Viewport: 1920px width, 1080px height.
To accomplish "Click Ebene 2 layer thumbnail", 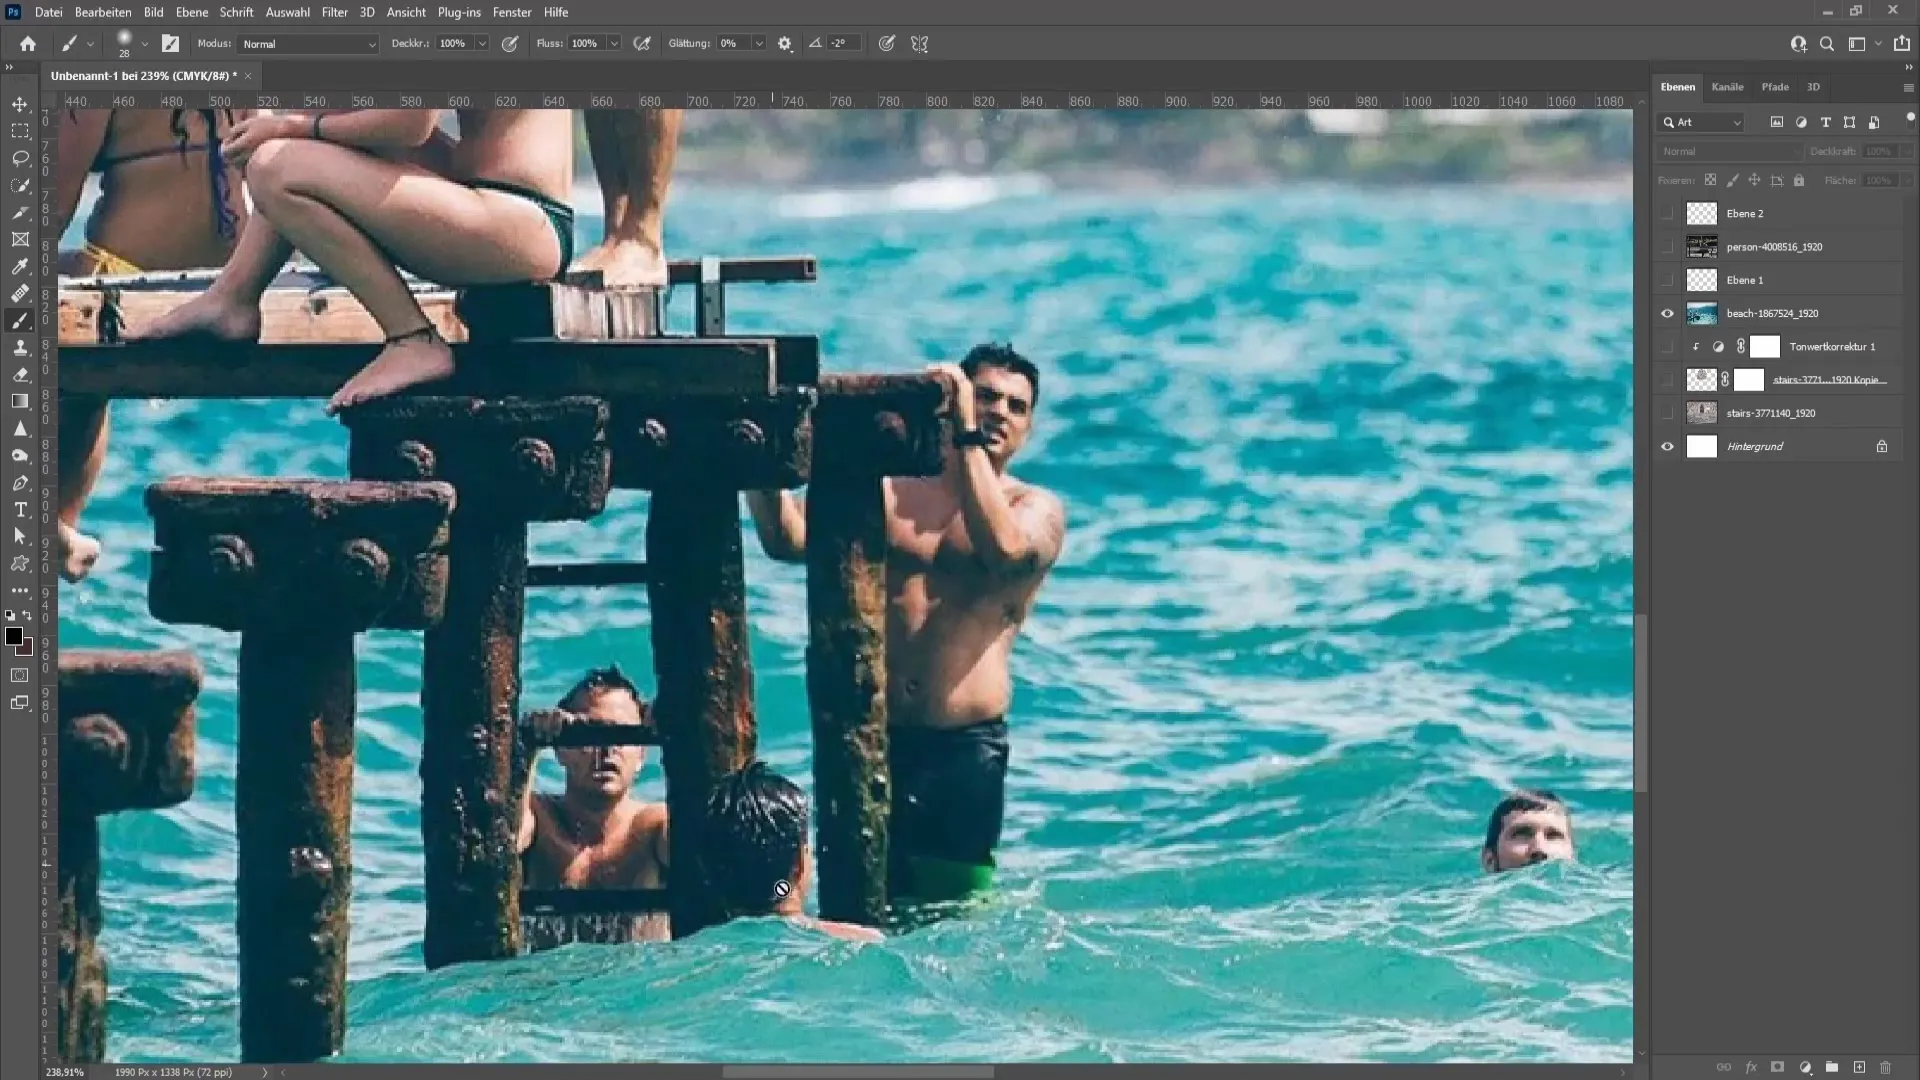I will pyautogui.click(x=1702, y=212).
